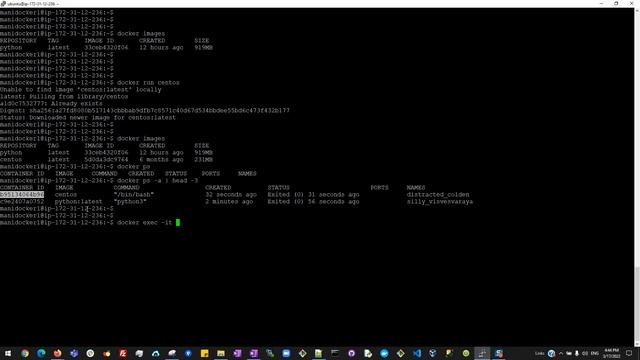
Task: Click the active PuTTY taskbar icon
Action: [x=482, y=353]
